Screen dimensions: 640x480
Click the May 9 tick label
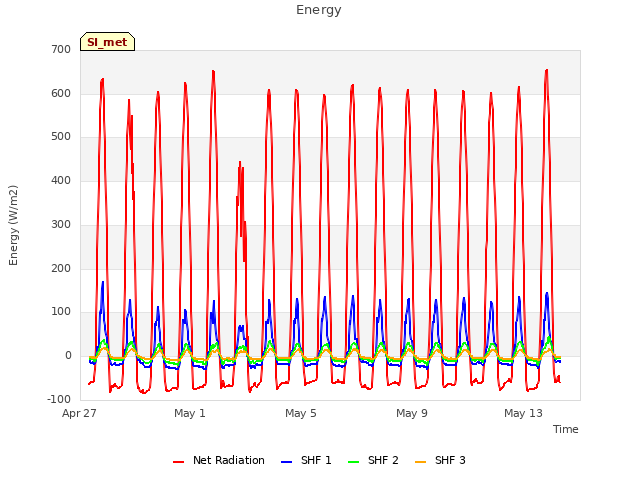[x=412, y=413]
